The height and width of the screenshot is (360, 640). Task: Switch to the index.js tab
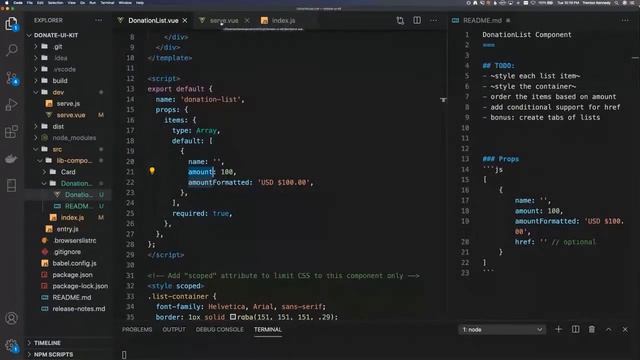pos(283,20)
